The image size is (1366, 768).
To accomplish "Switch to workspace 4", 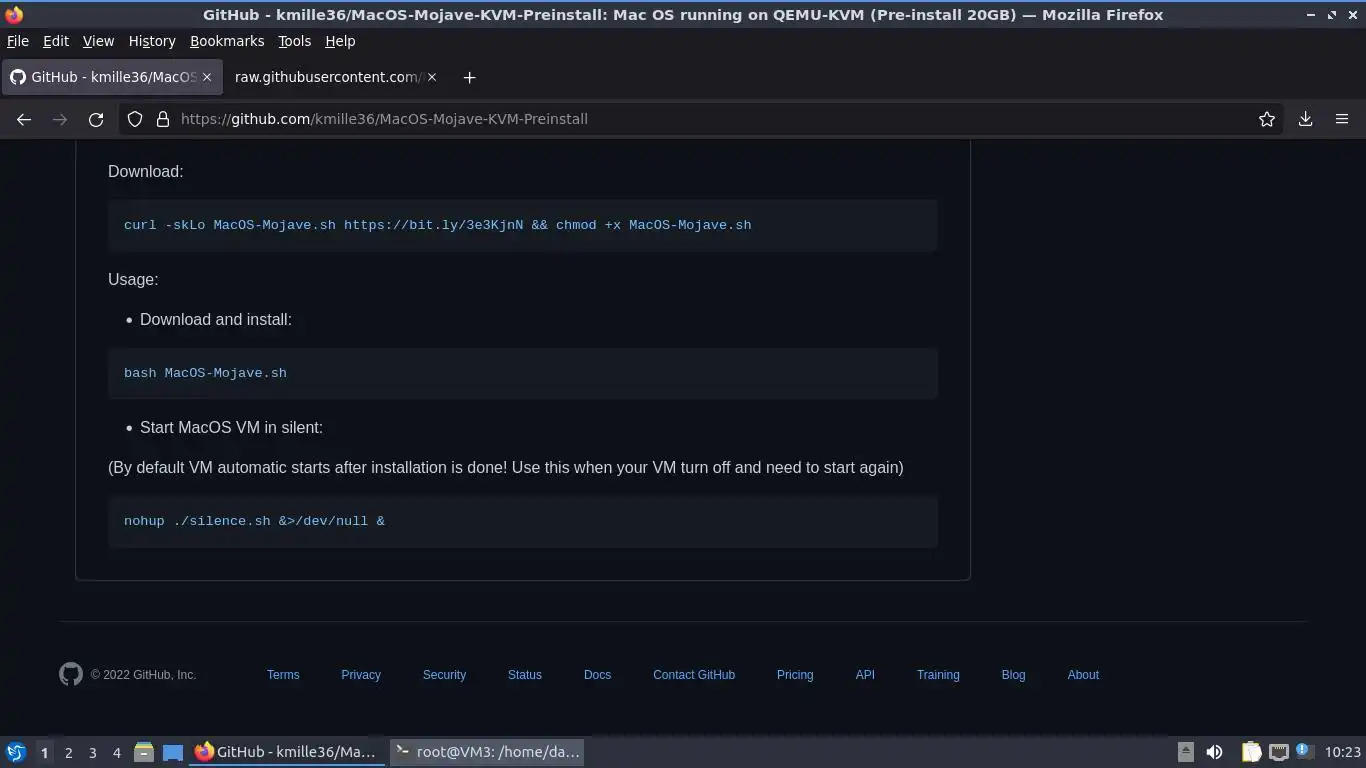I will point(116,752).
